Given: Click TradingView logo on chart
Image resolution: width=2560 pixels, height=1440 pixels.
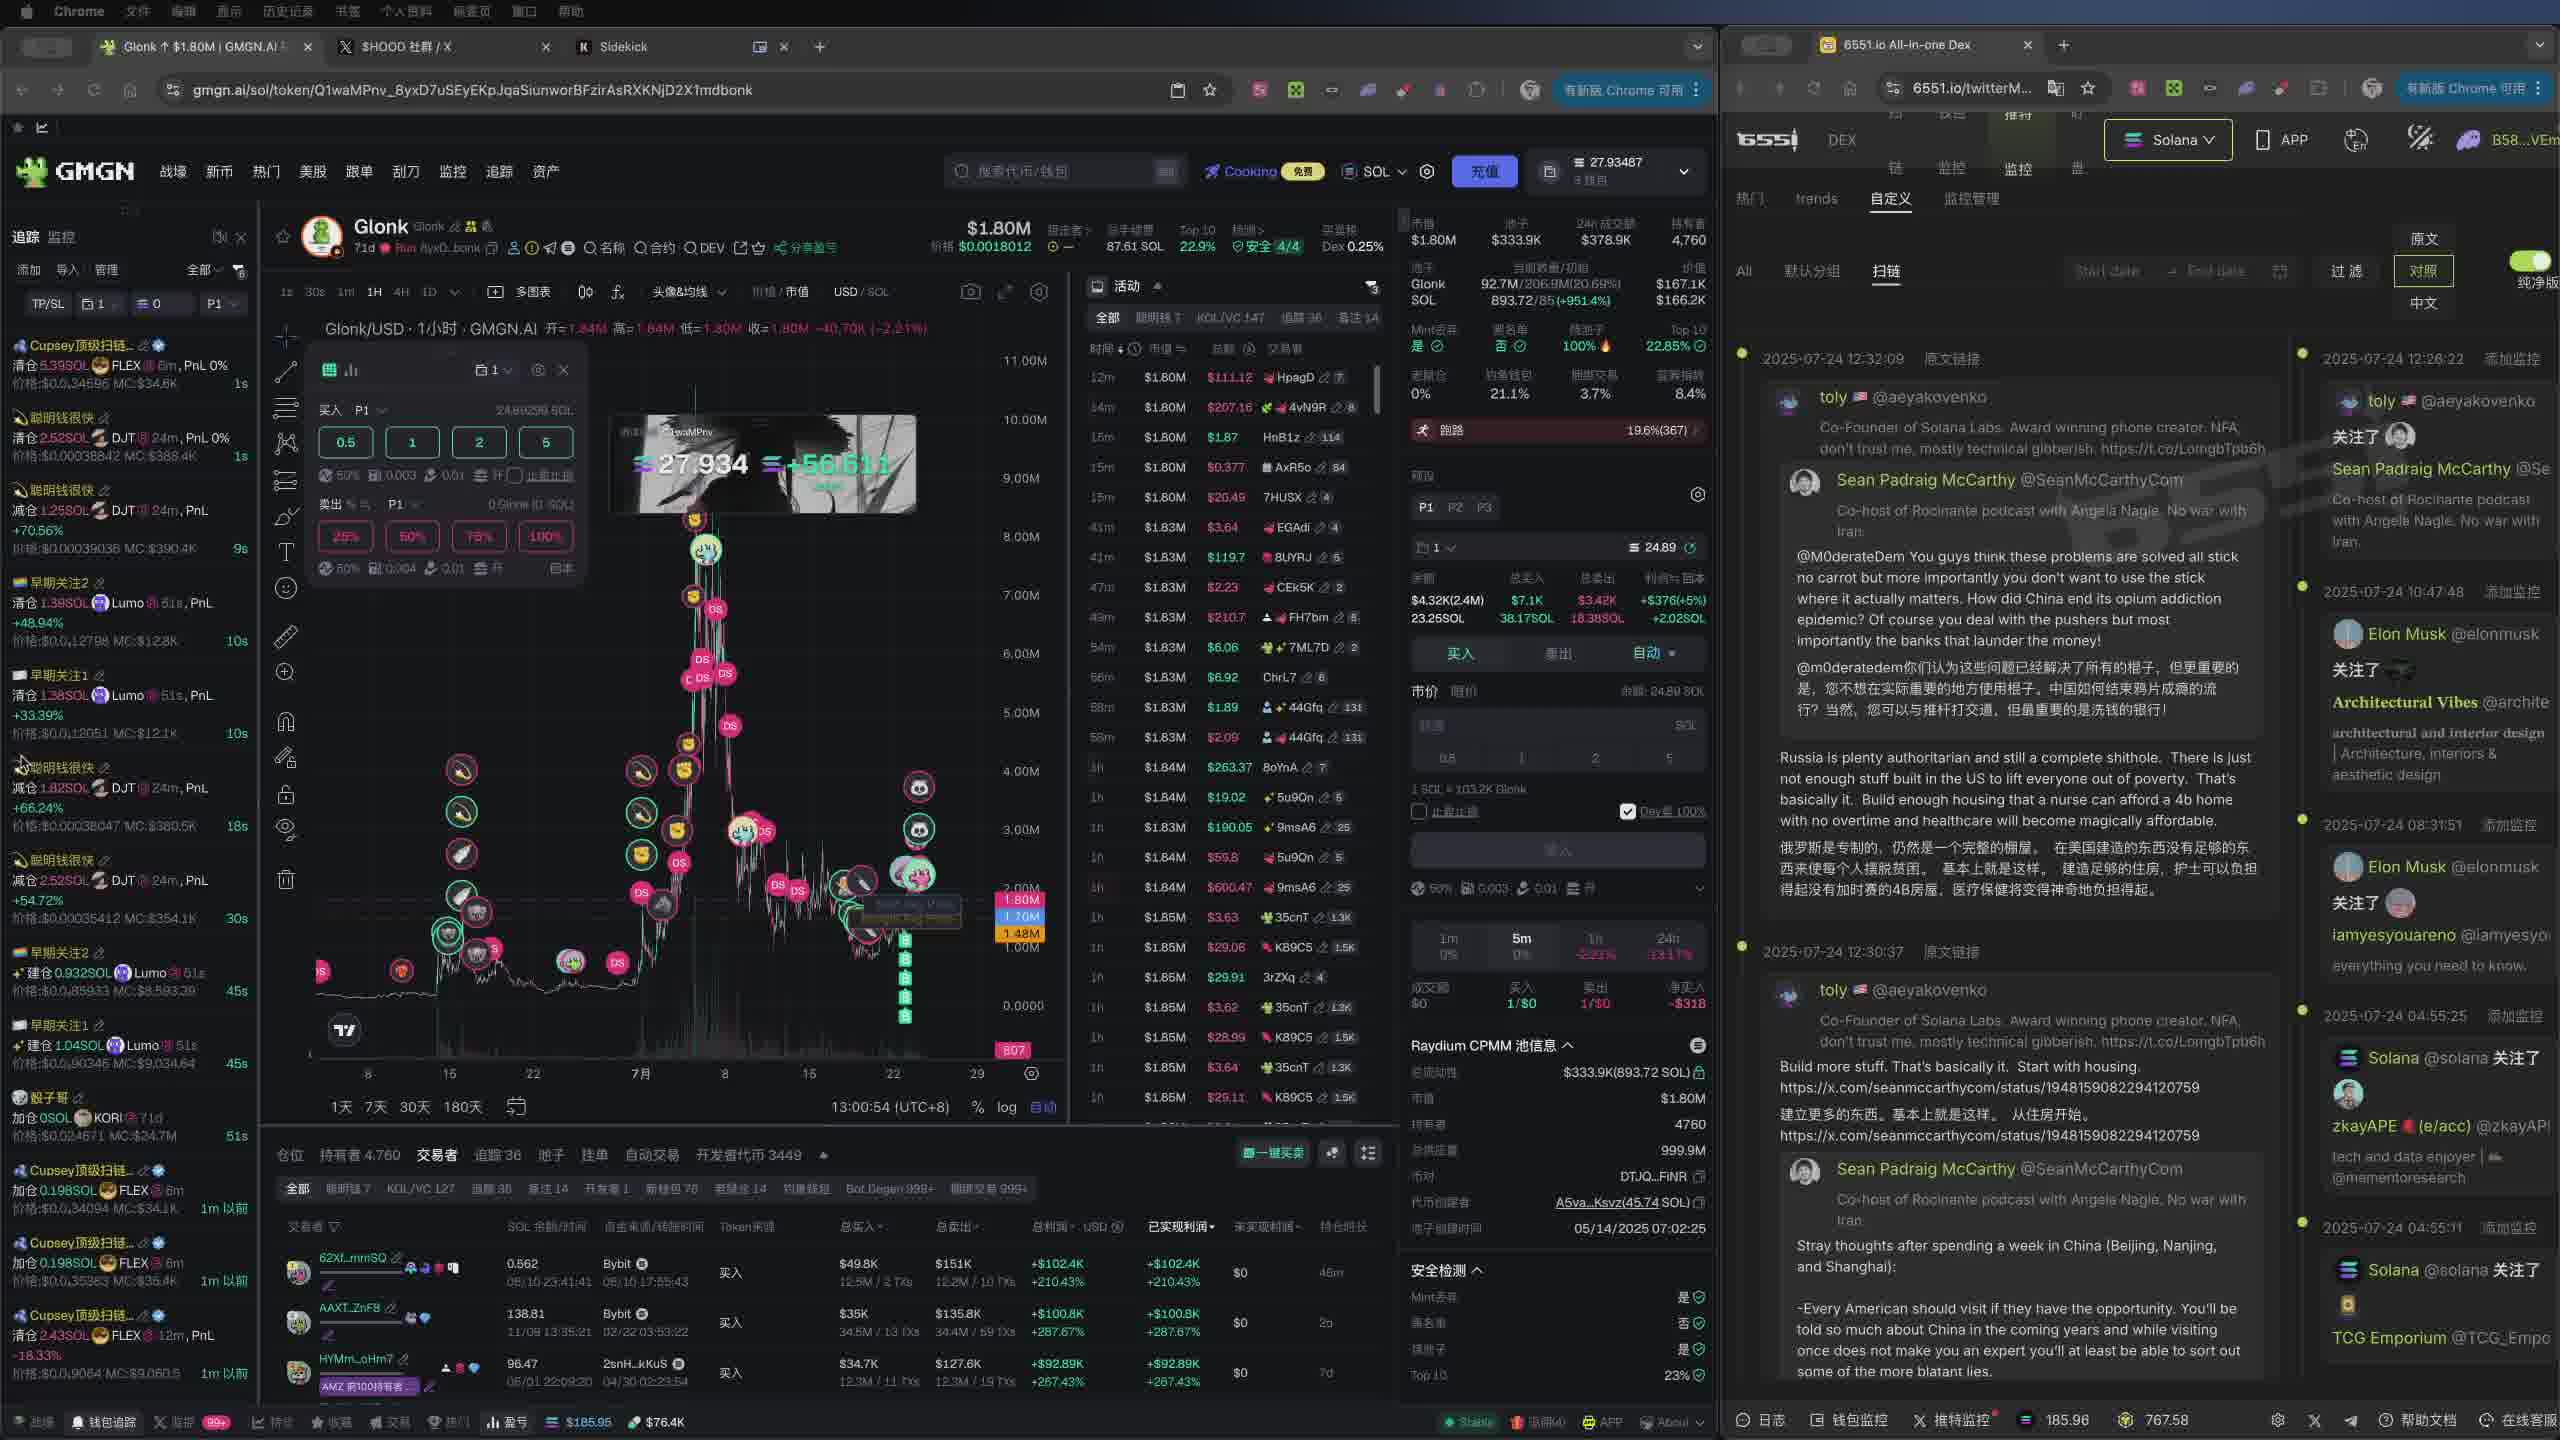Looking at the screenshot, I should click(x=345, y=1030).
